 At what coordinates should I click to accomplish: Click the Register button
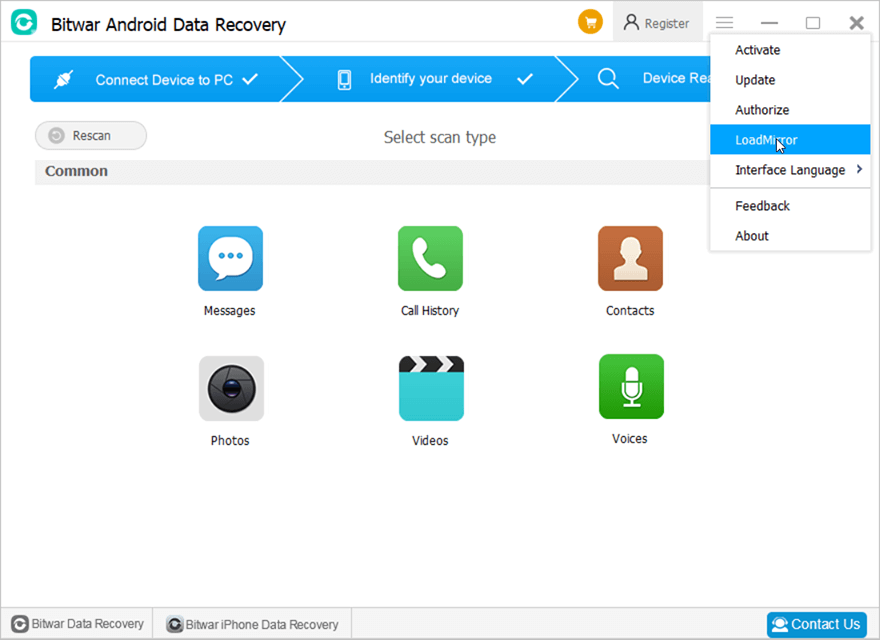click(x=657, y=23)
